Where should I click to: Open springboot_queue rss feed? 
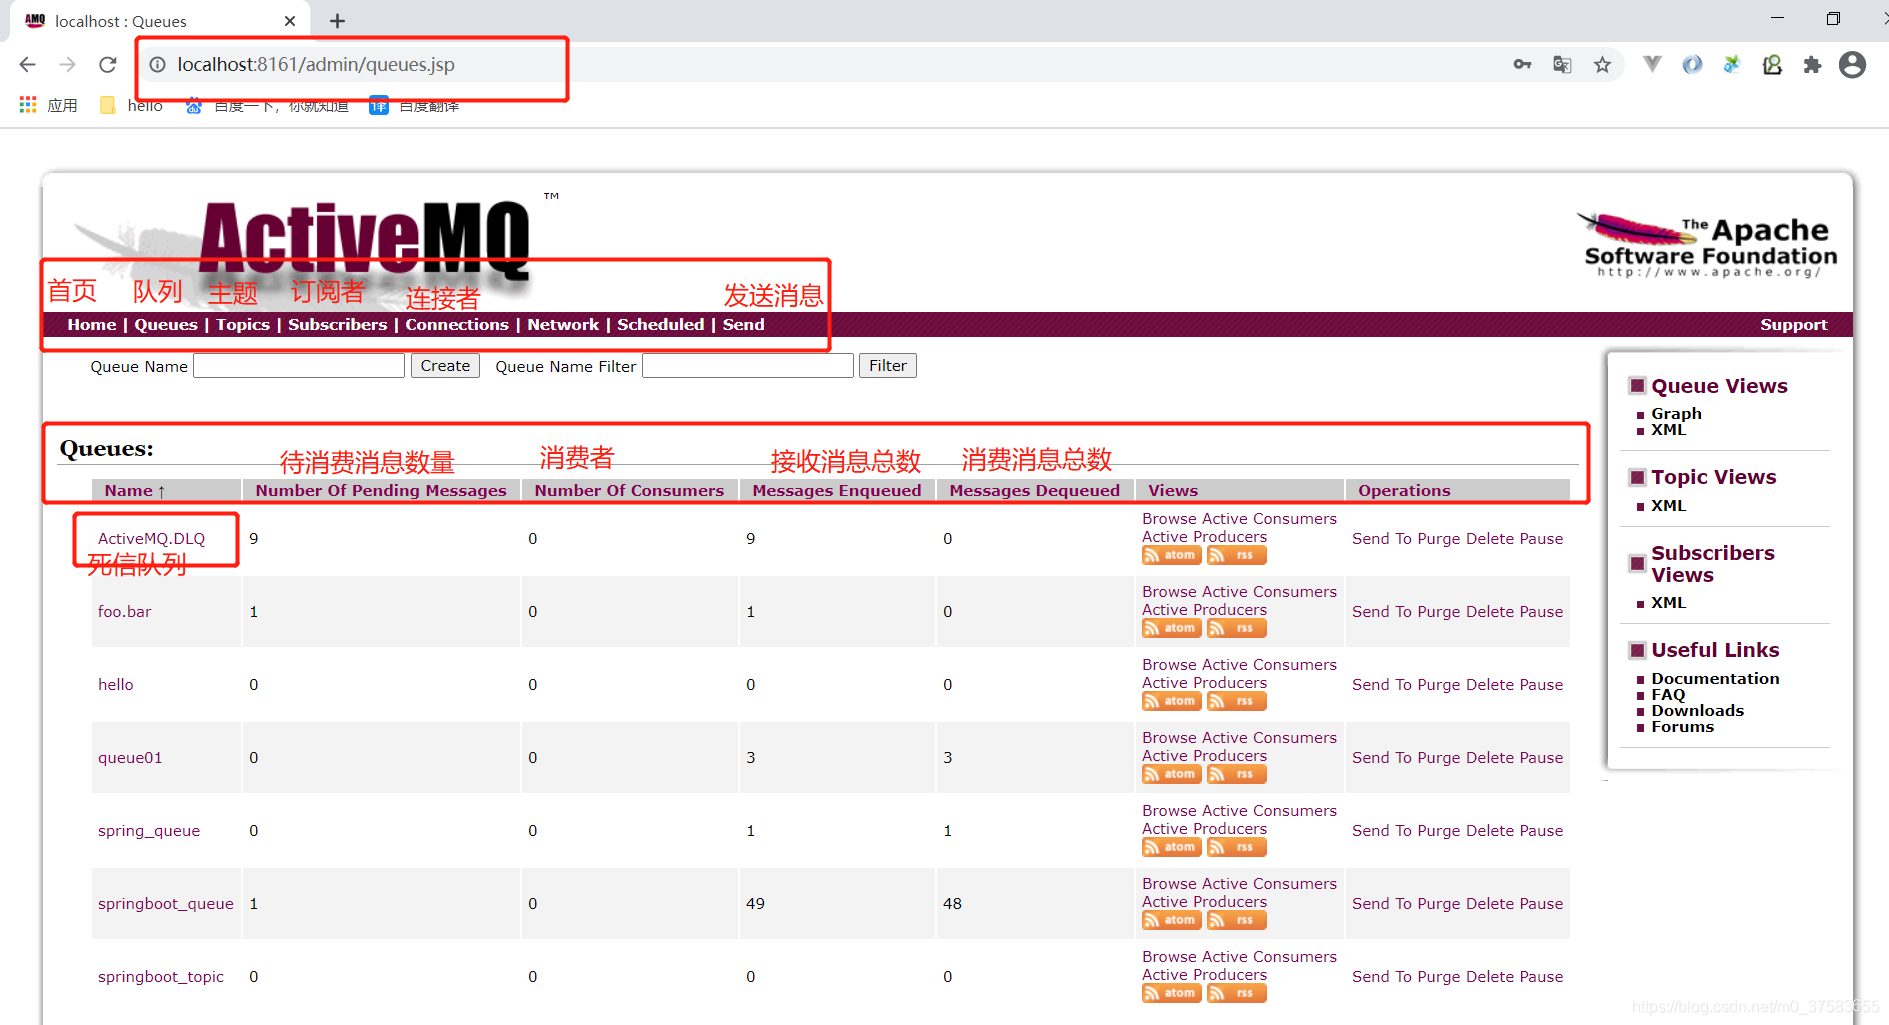[1236, 920]
